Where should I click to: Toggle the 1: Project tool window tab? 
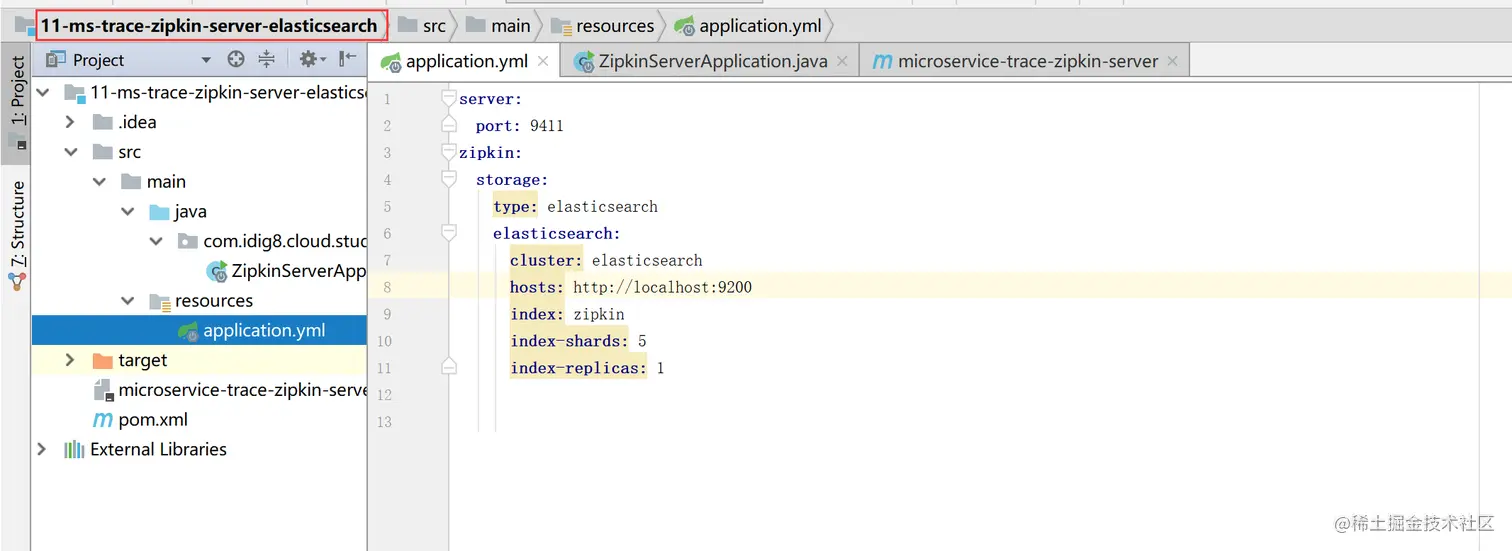(x=16, y=102)
